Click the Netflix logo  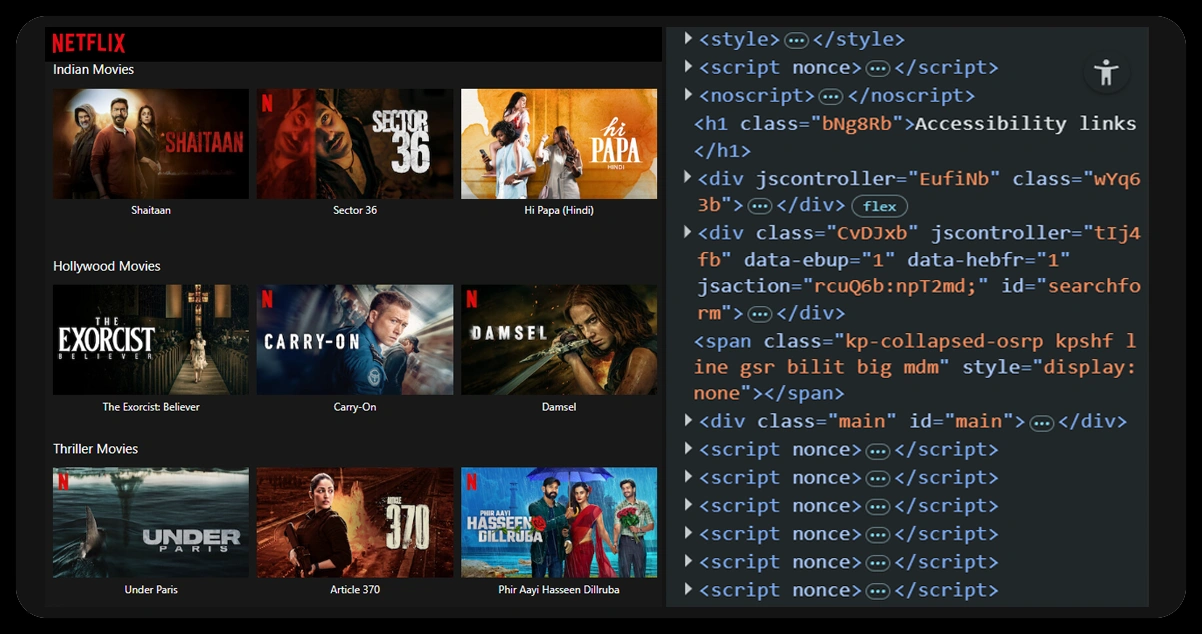88,43
